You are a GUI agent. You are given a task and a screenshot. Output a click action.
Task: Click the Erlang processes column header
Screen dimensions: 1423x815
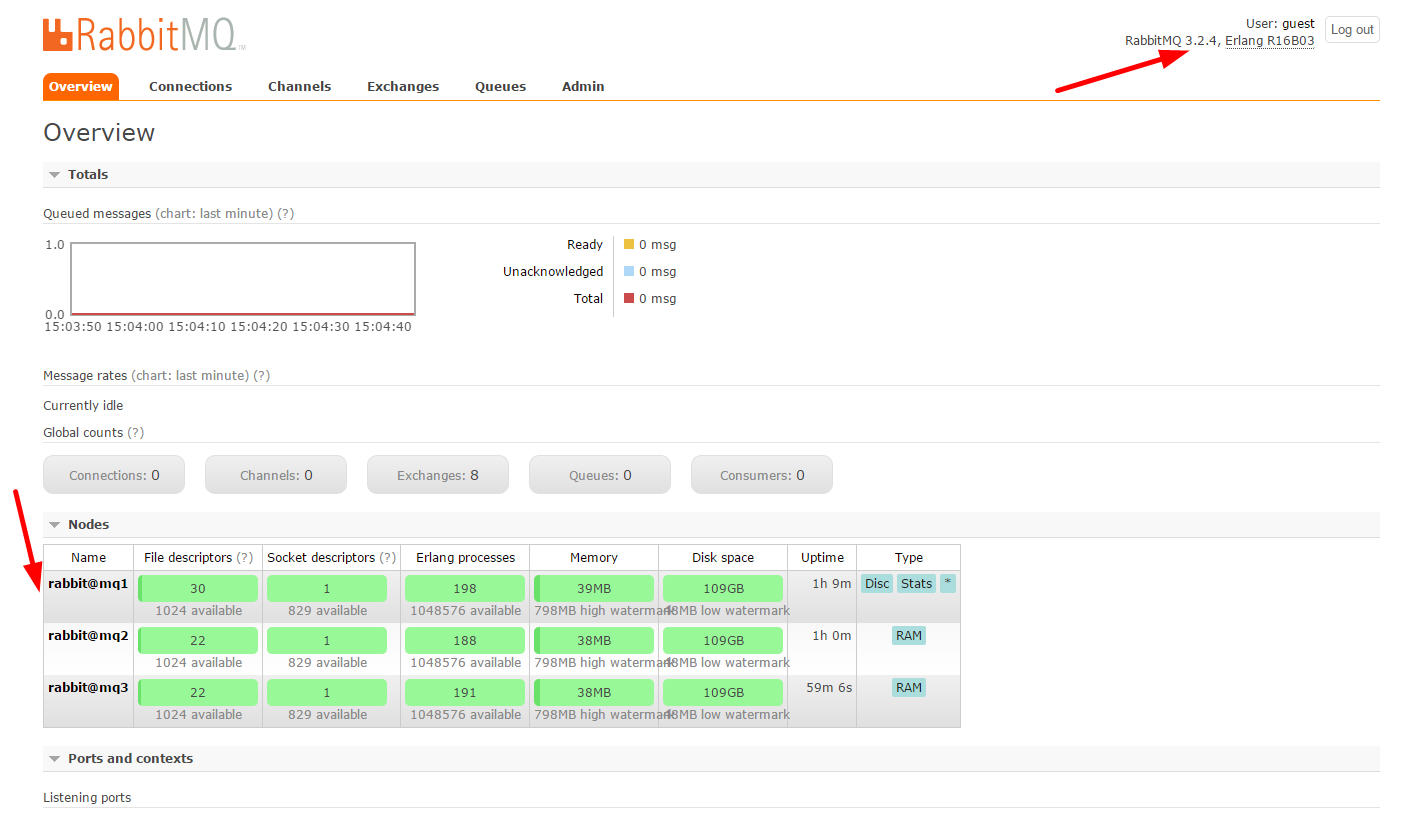pyautogui.click(x=466, y=557)
